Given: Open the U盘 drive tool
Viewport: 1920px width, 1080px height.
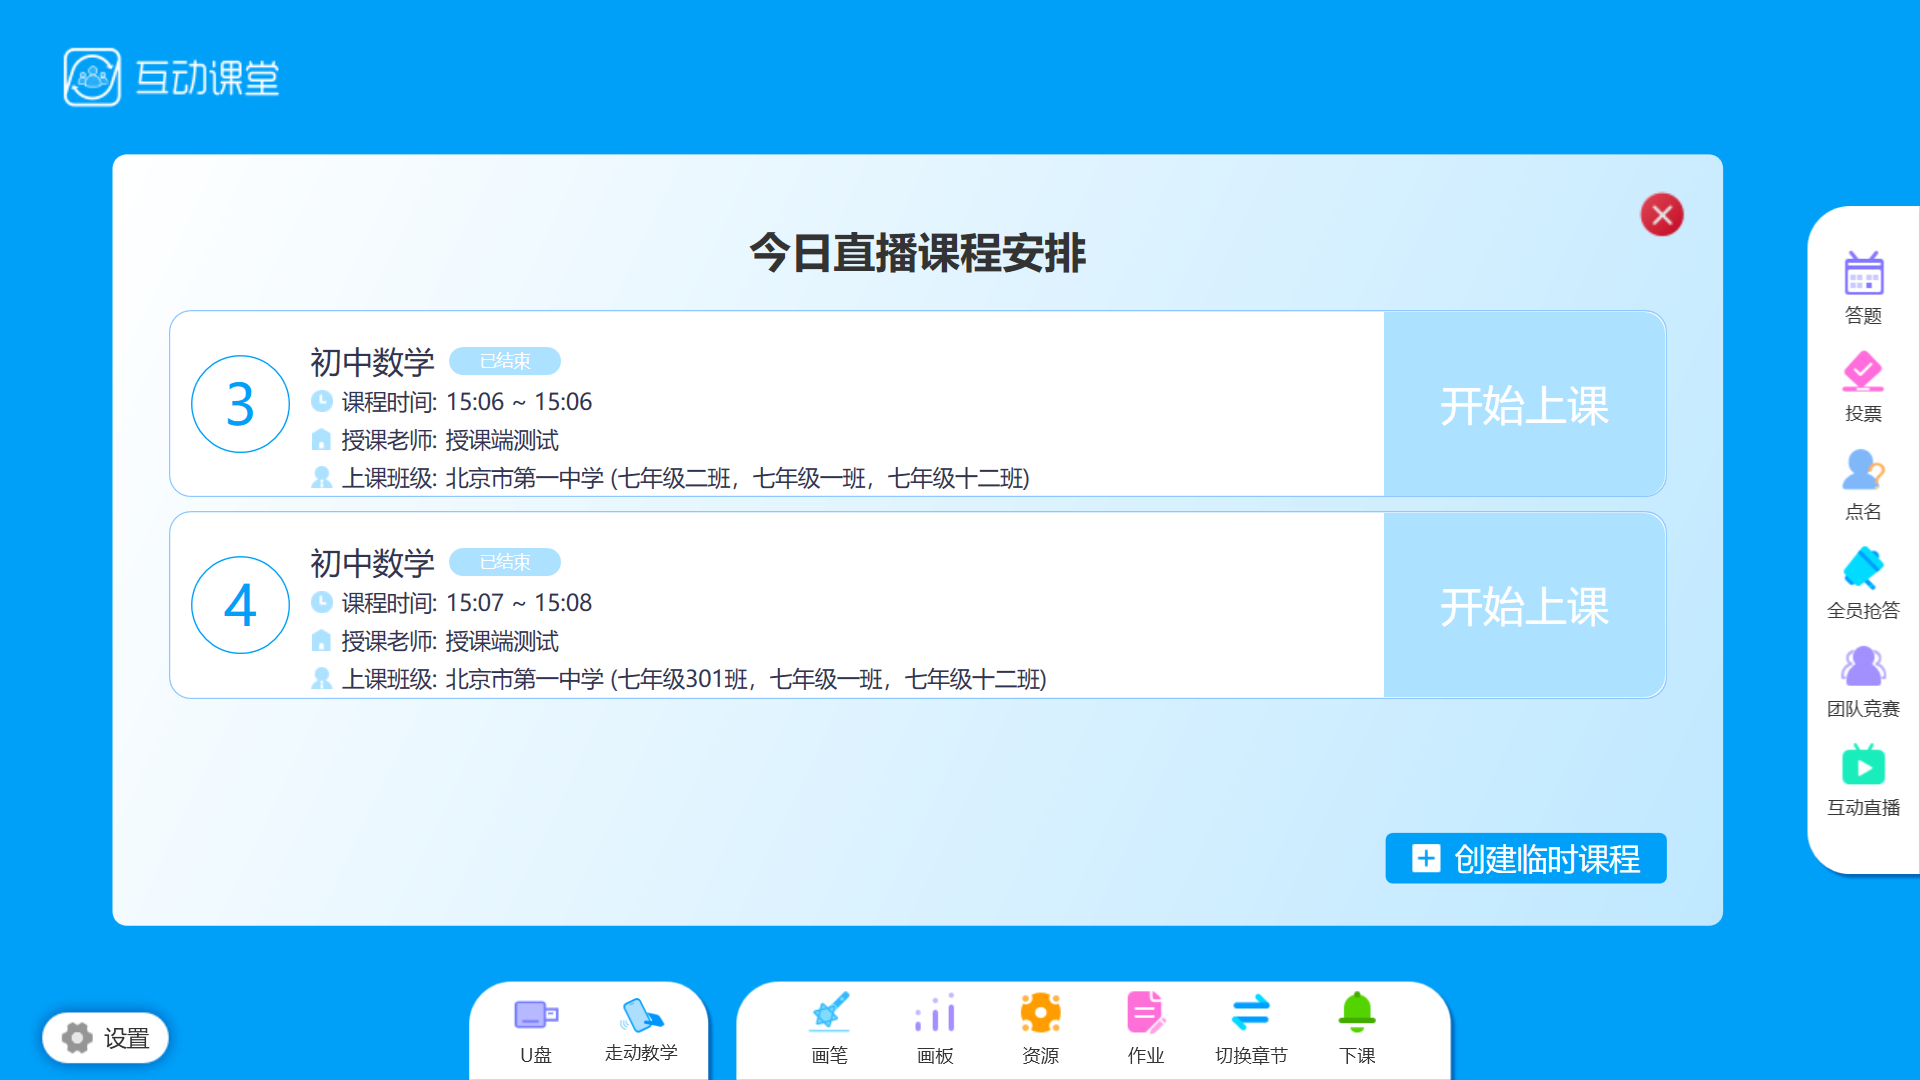Looking at the screenshot, I should point(536,1031).
